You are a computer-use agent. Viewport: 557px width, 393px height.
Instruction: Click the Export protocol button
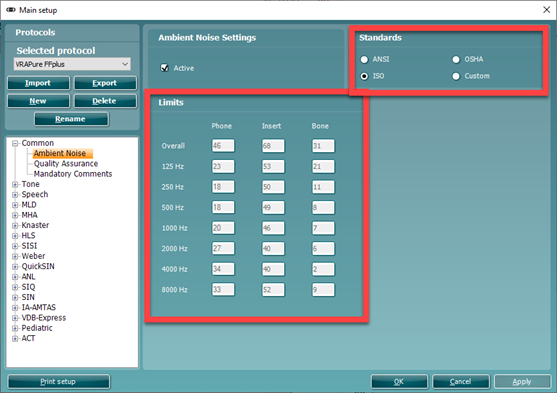(105, 83)
